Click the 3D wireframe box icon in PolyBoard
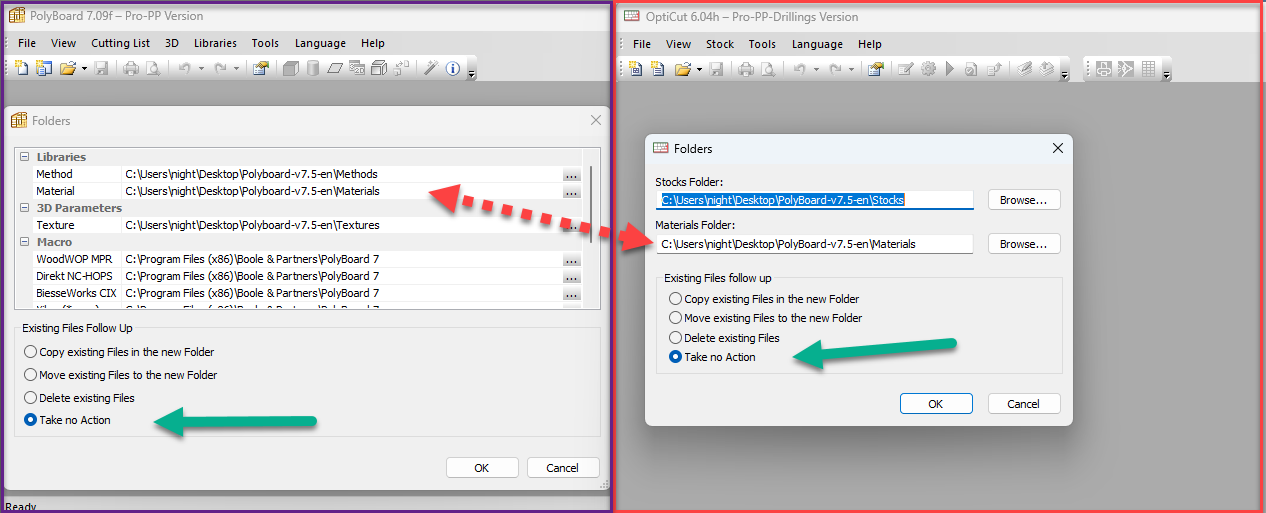 point(378,68)
